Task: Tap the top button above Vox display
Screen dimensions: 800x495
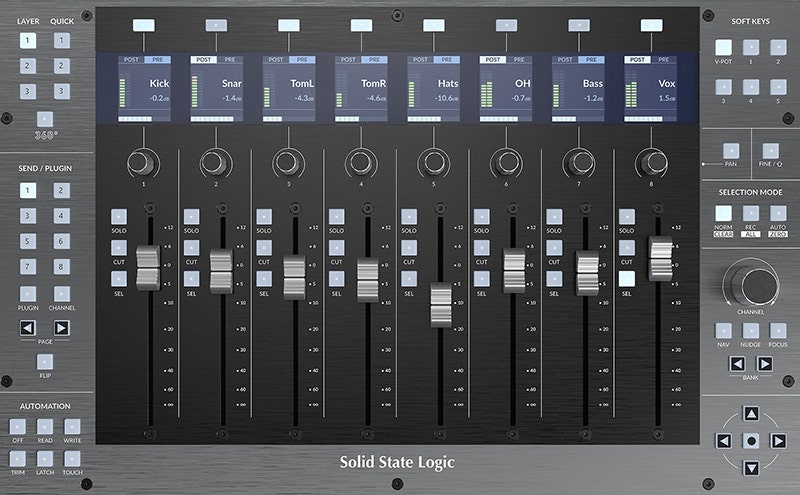Action: click(x=652, y=26)
